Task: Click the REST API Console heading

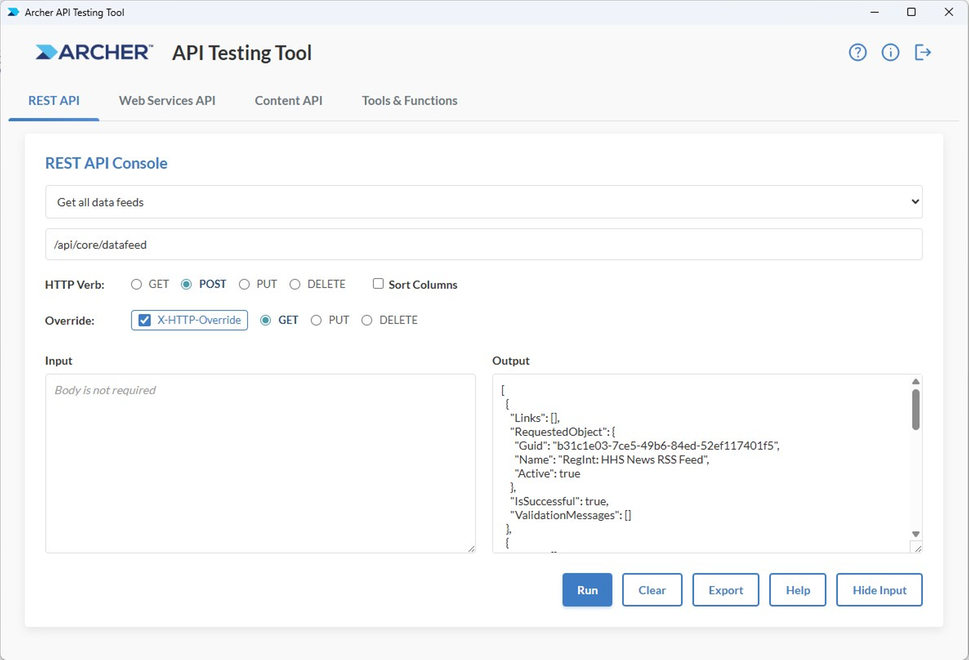Action: (106, 163)
